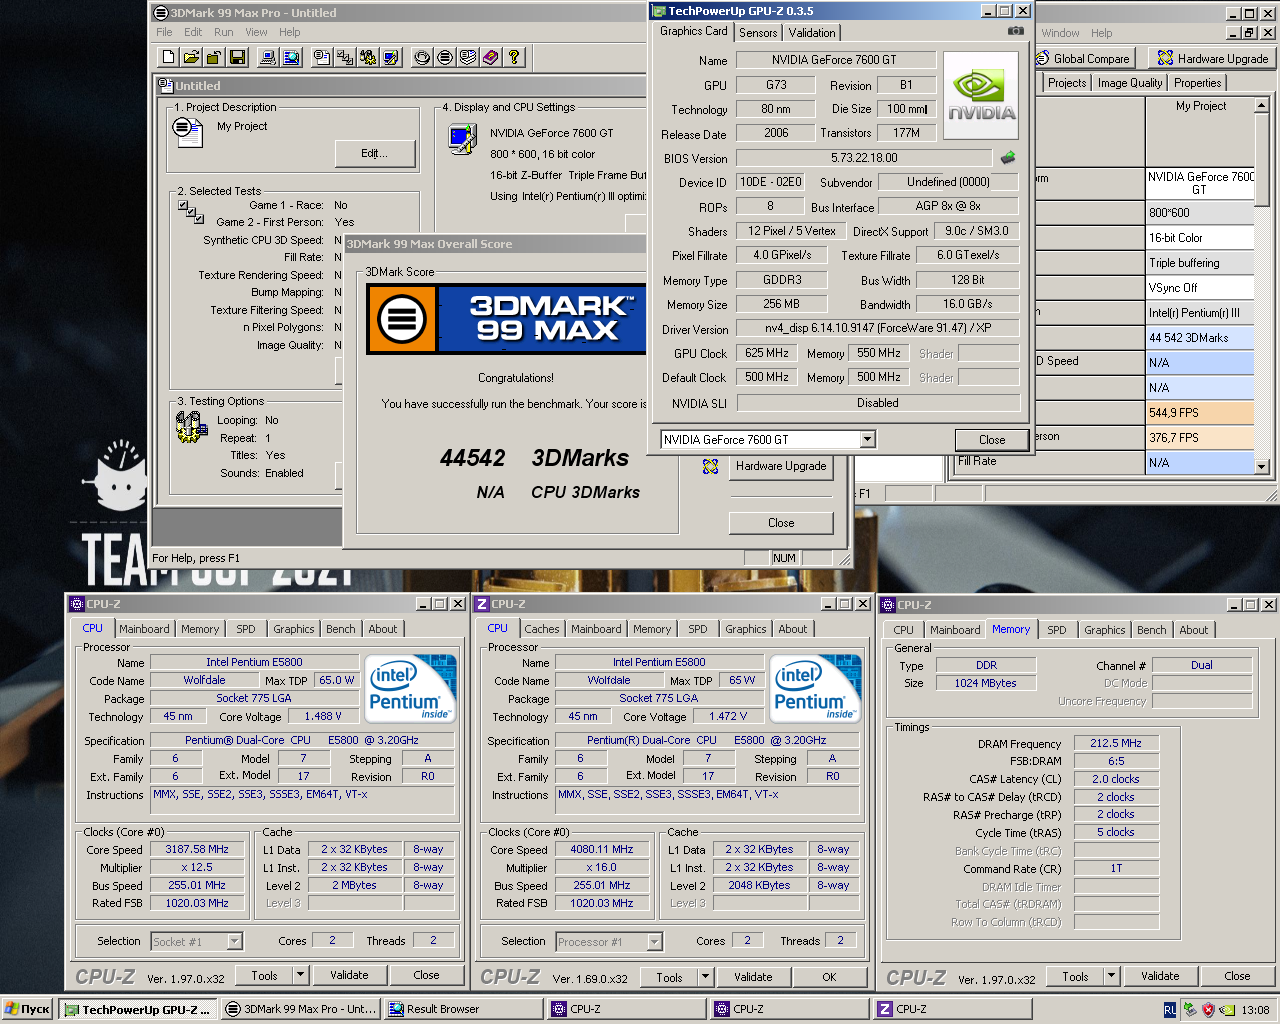Click the yellow question mark toolbar icon
Image resolution: width=1280 pixels, height=1024 pixels.
[x=514, y=58]
